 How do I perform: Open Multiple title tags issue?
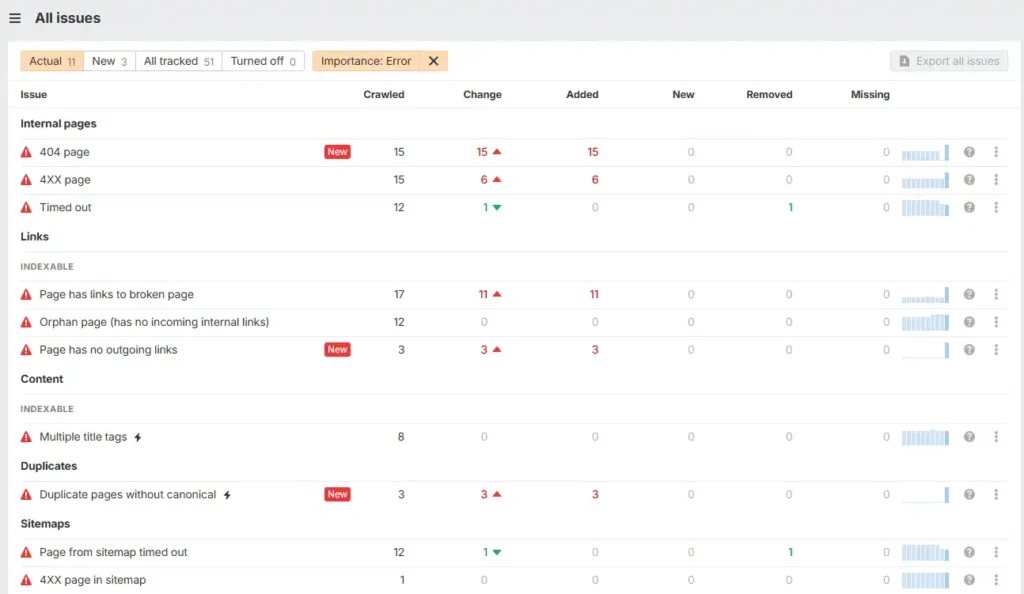tap(83, 437)
